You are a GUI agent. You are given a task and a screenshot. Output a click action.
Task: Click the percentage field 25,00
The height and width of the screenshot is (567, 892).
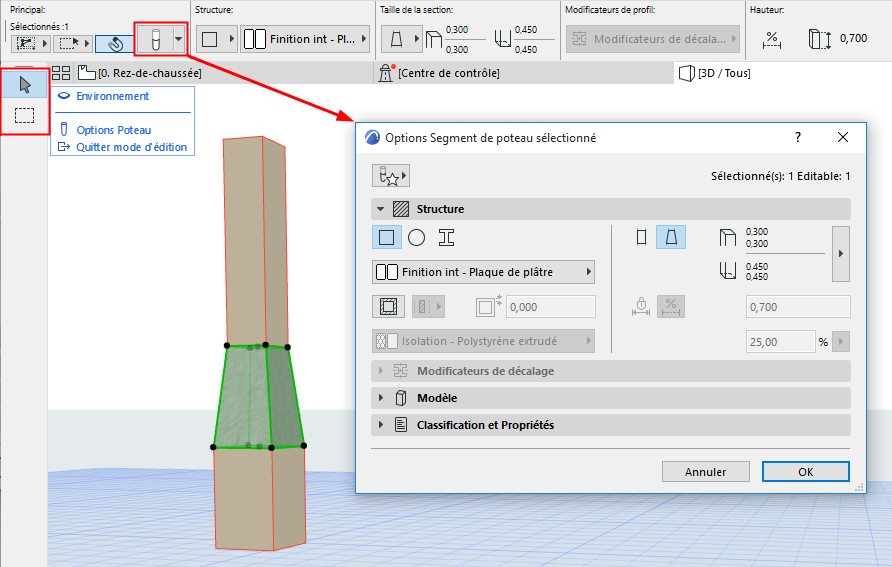(x=780, y=342)
